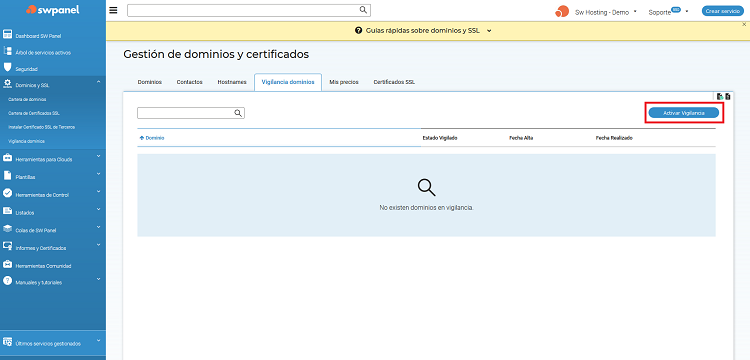The image size is (750, 360).
Task: Click the Herramientas para Clouds toolbox icon
Action: coord(7,157)
